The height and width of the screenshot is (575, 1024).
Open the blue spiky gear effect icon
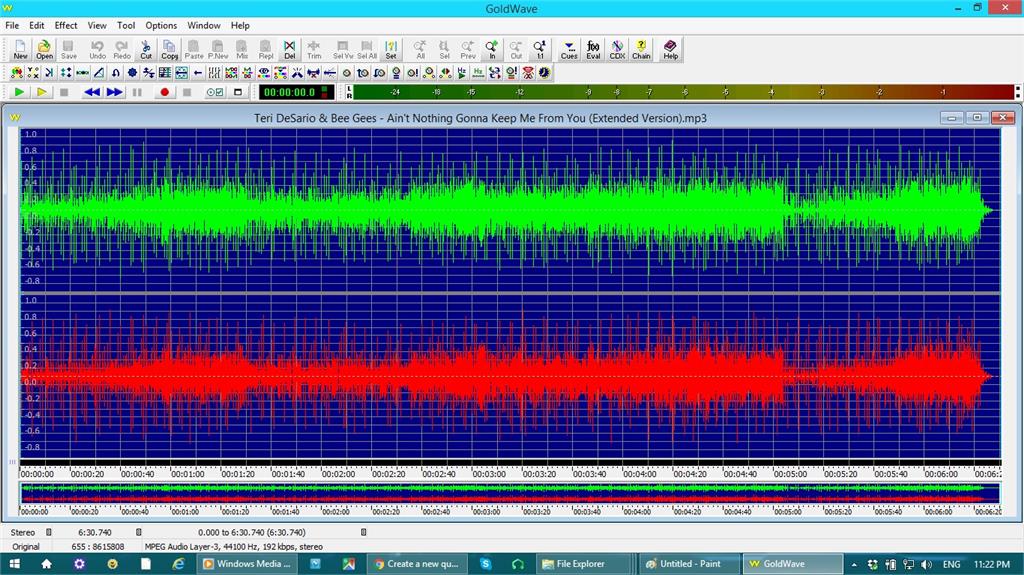coord(133,73)
